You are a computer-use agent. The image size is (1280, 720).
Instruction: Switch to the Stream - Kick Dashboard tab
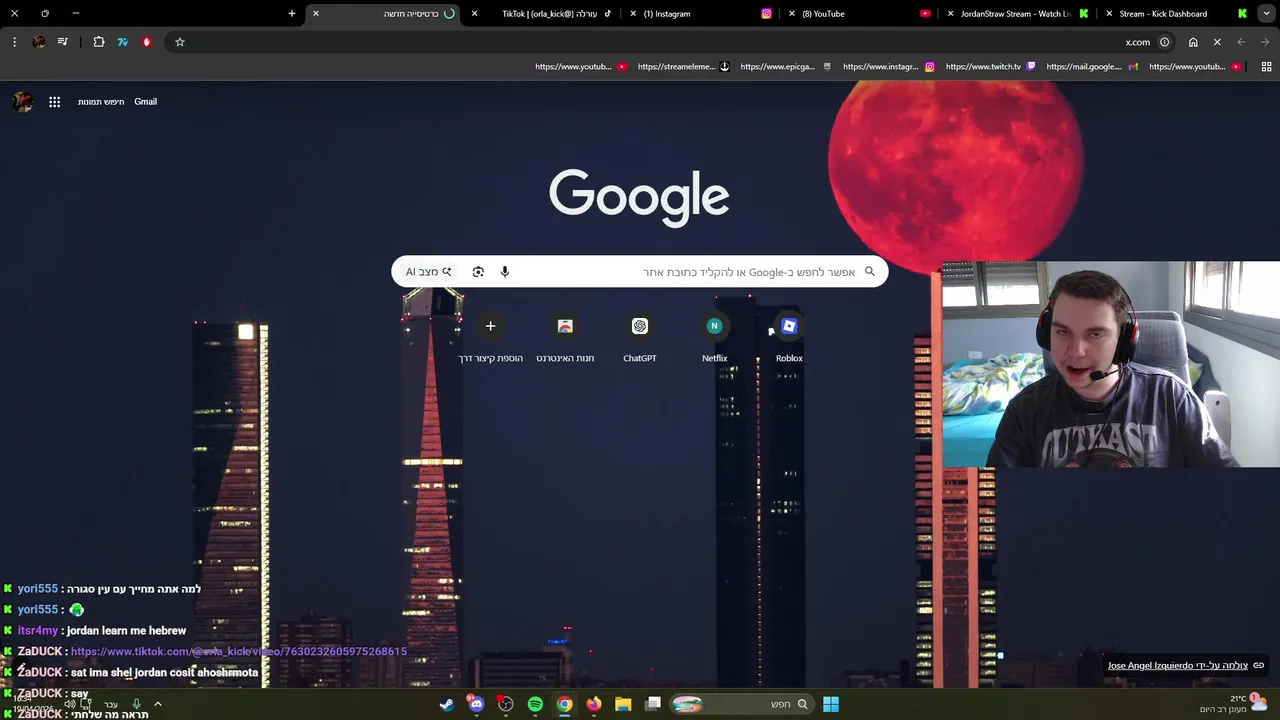1178,14
